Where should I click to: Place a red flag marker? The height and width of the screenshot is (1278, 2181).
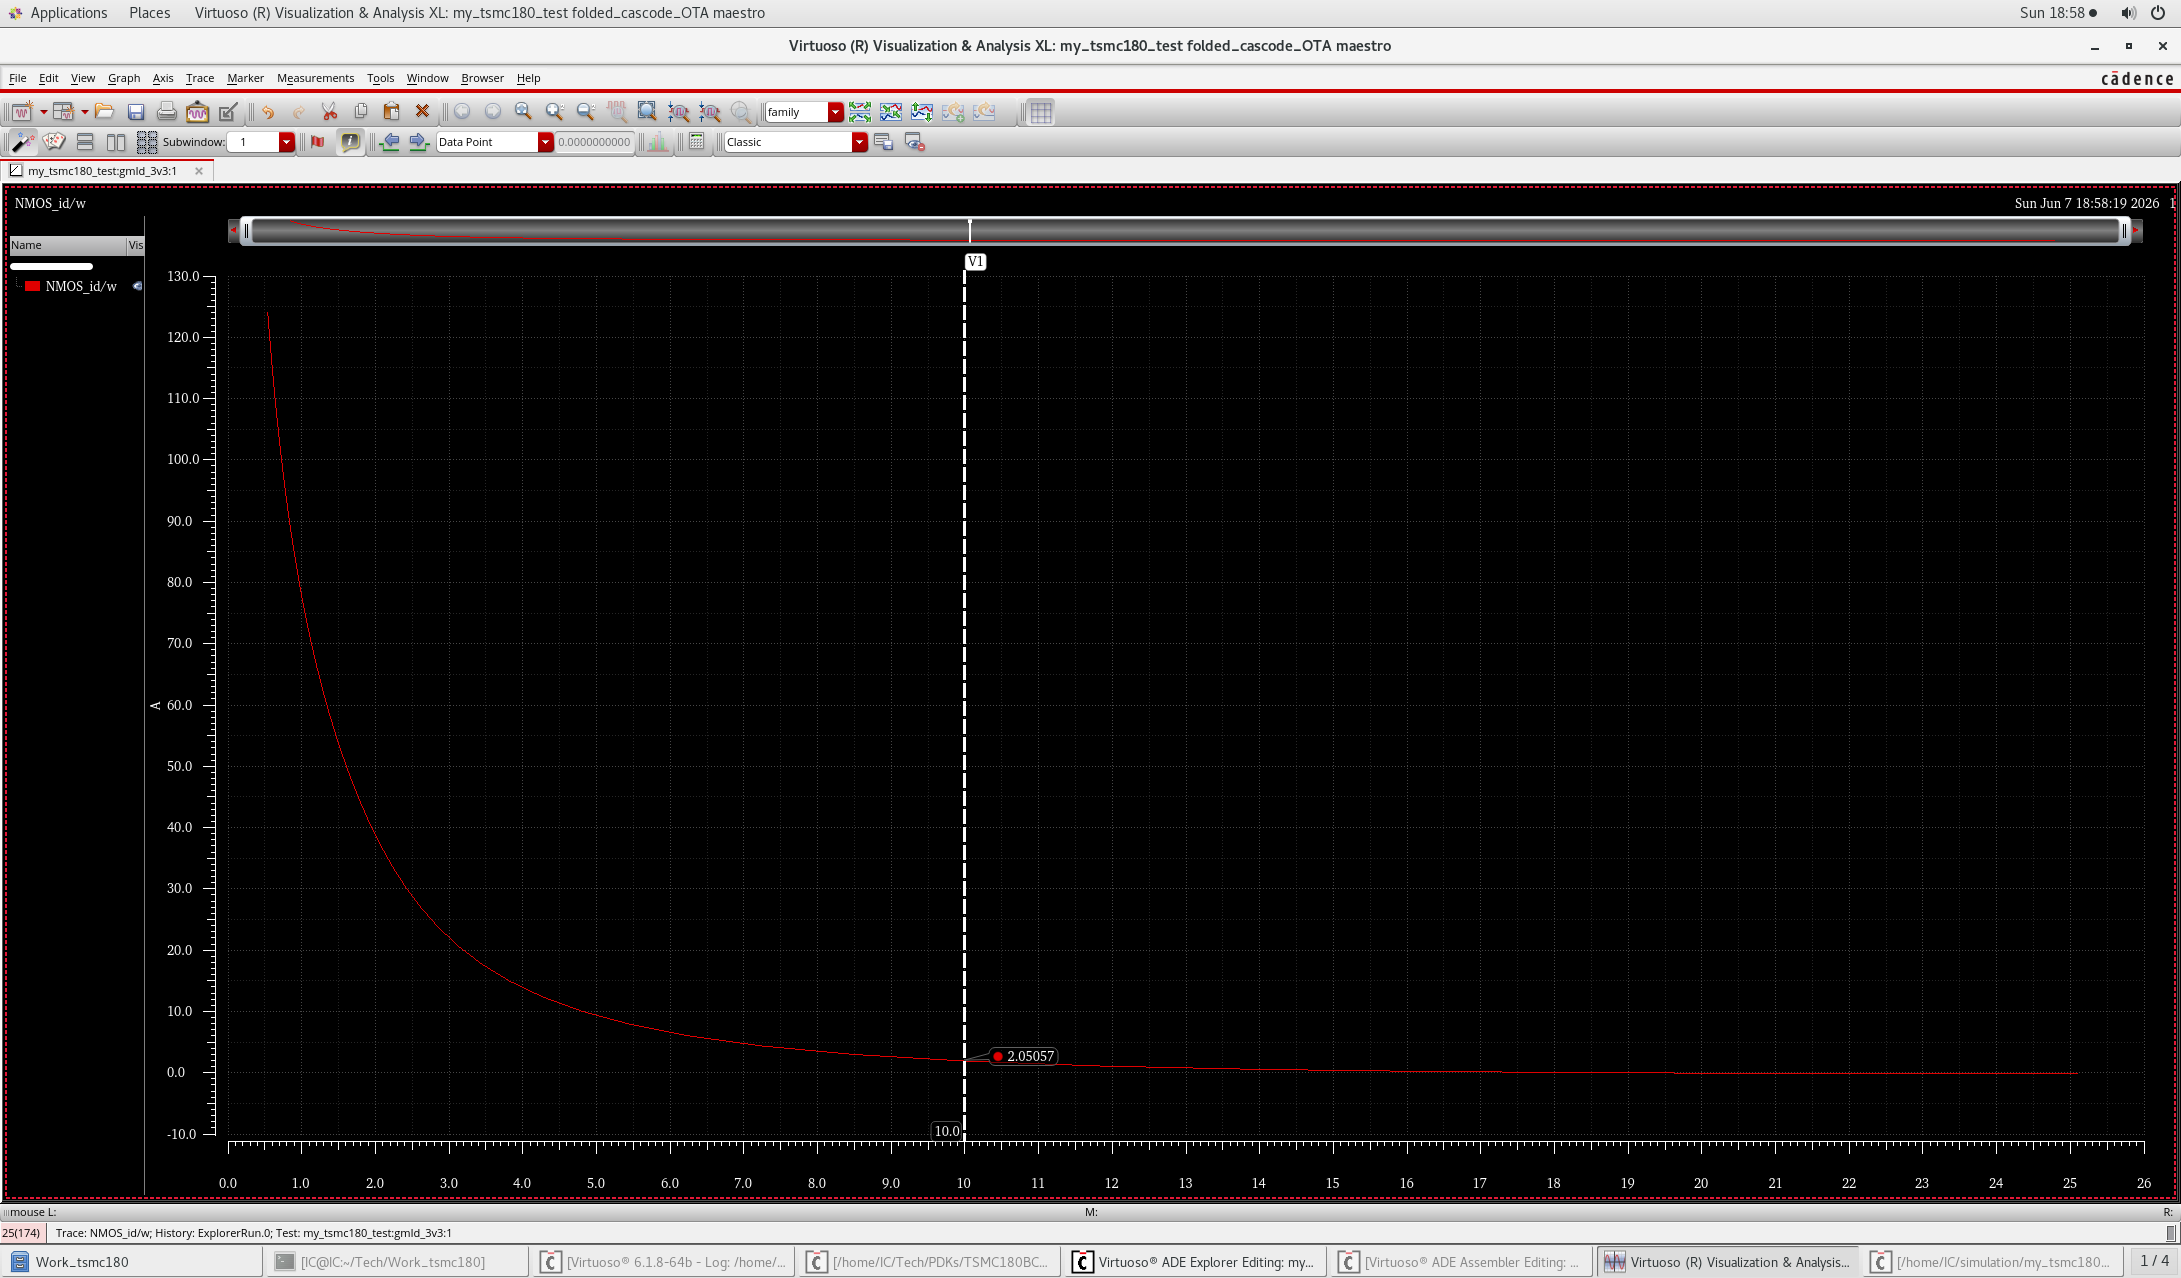coord(318,142)
